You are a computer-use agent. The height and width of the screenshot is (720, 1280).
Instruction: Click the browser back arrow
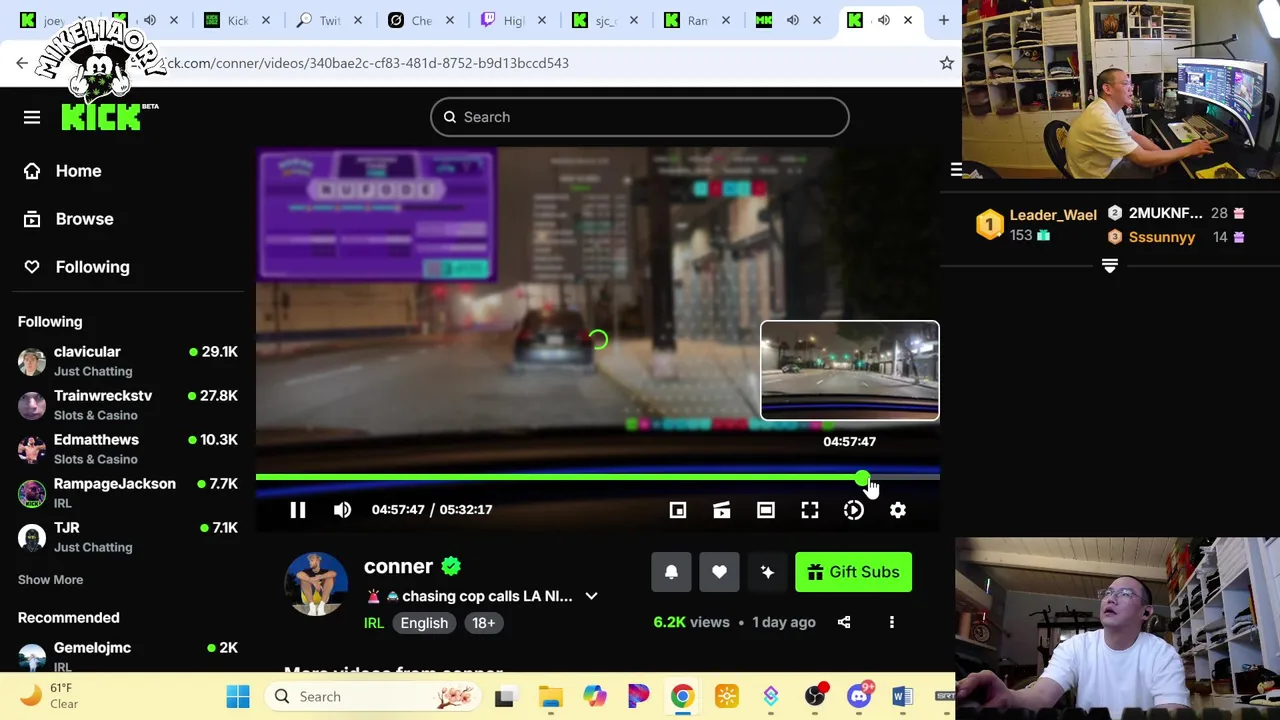click(22, 63)
